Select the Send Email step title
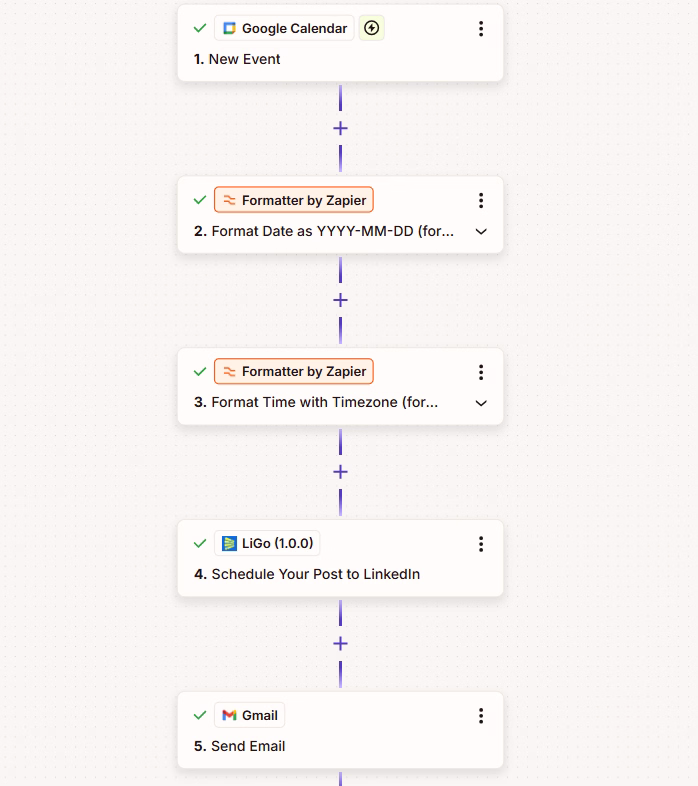The image size is (698, 786). pyautogui.click(x=247, y=746)
